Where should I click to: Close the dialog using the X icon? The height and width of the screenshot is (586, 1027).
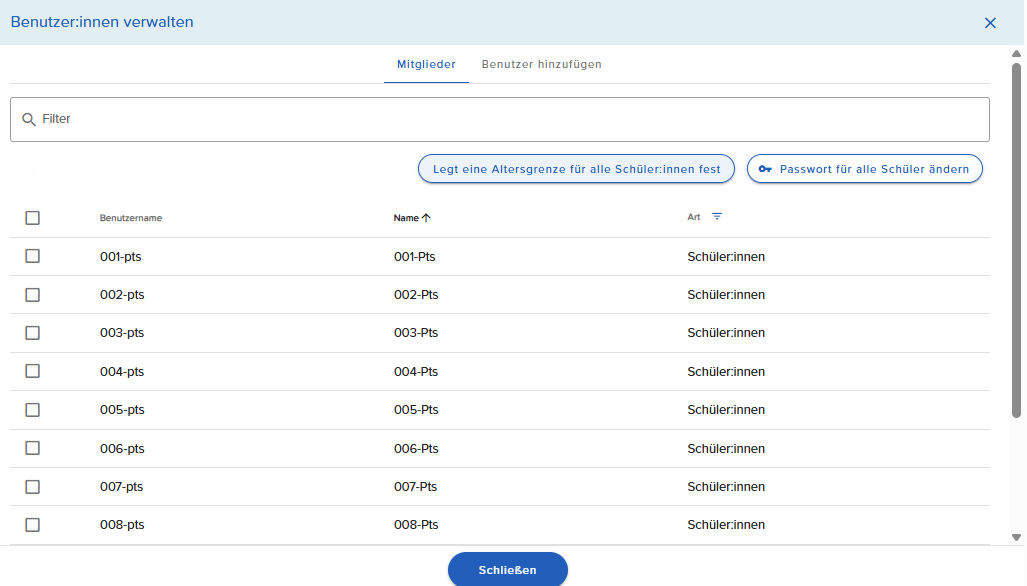pyautogui.click(x=990, y=23)
